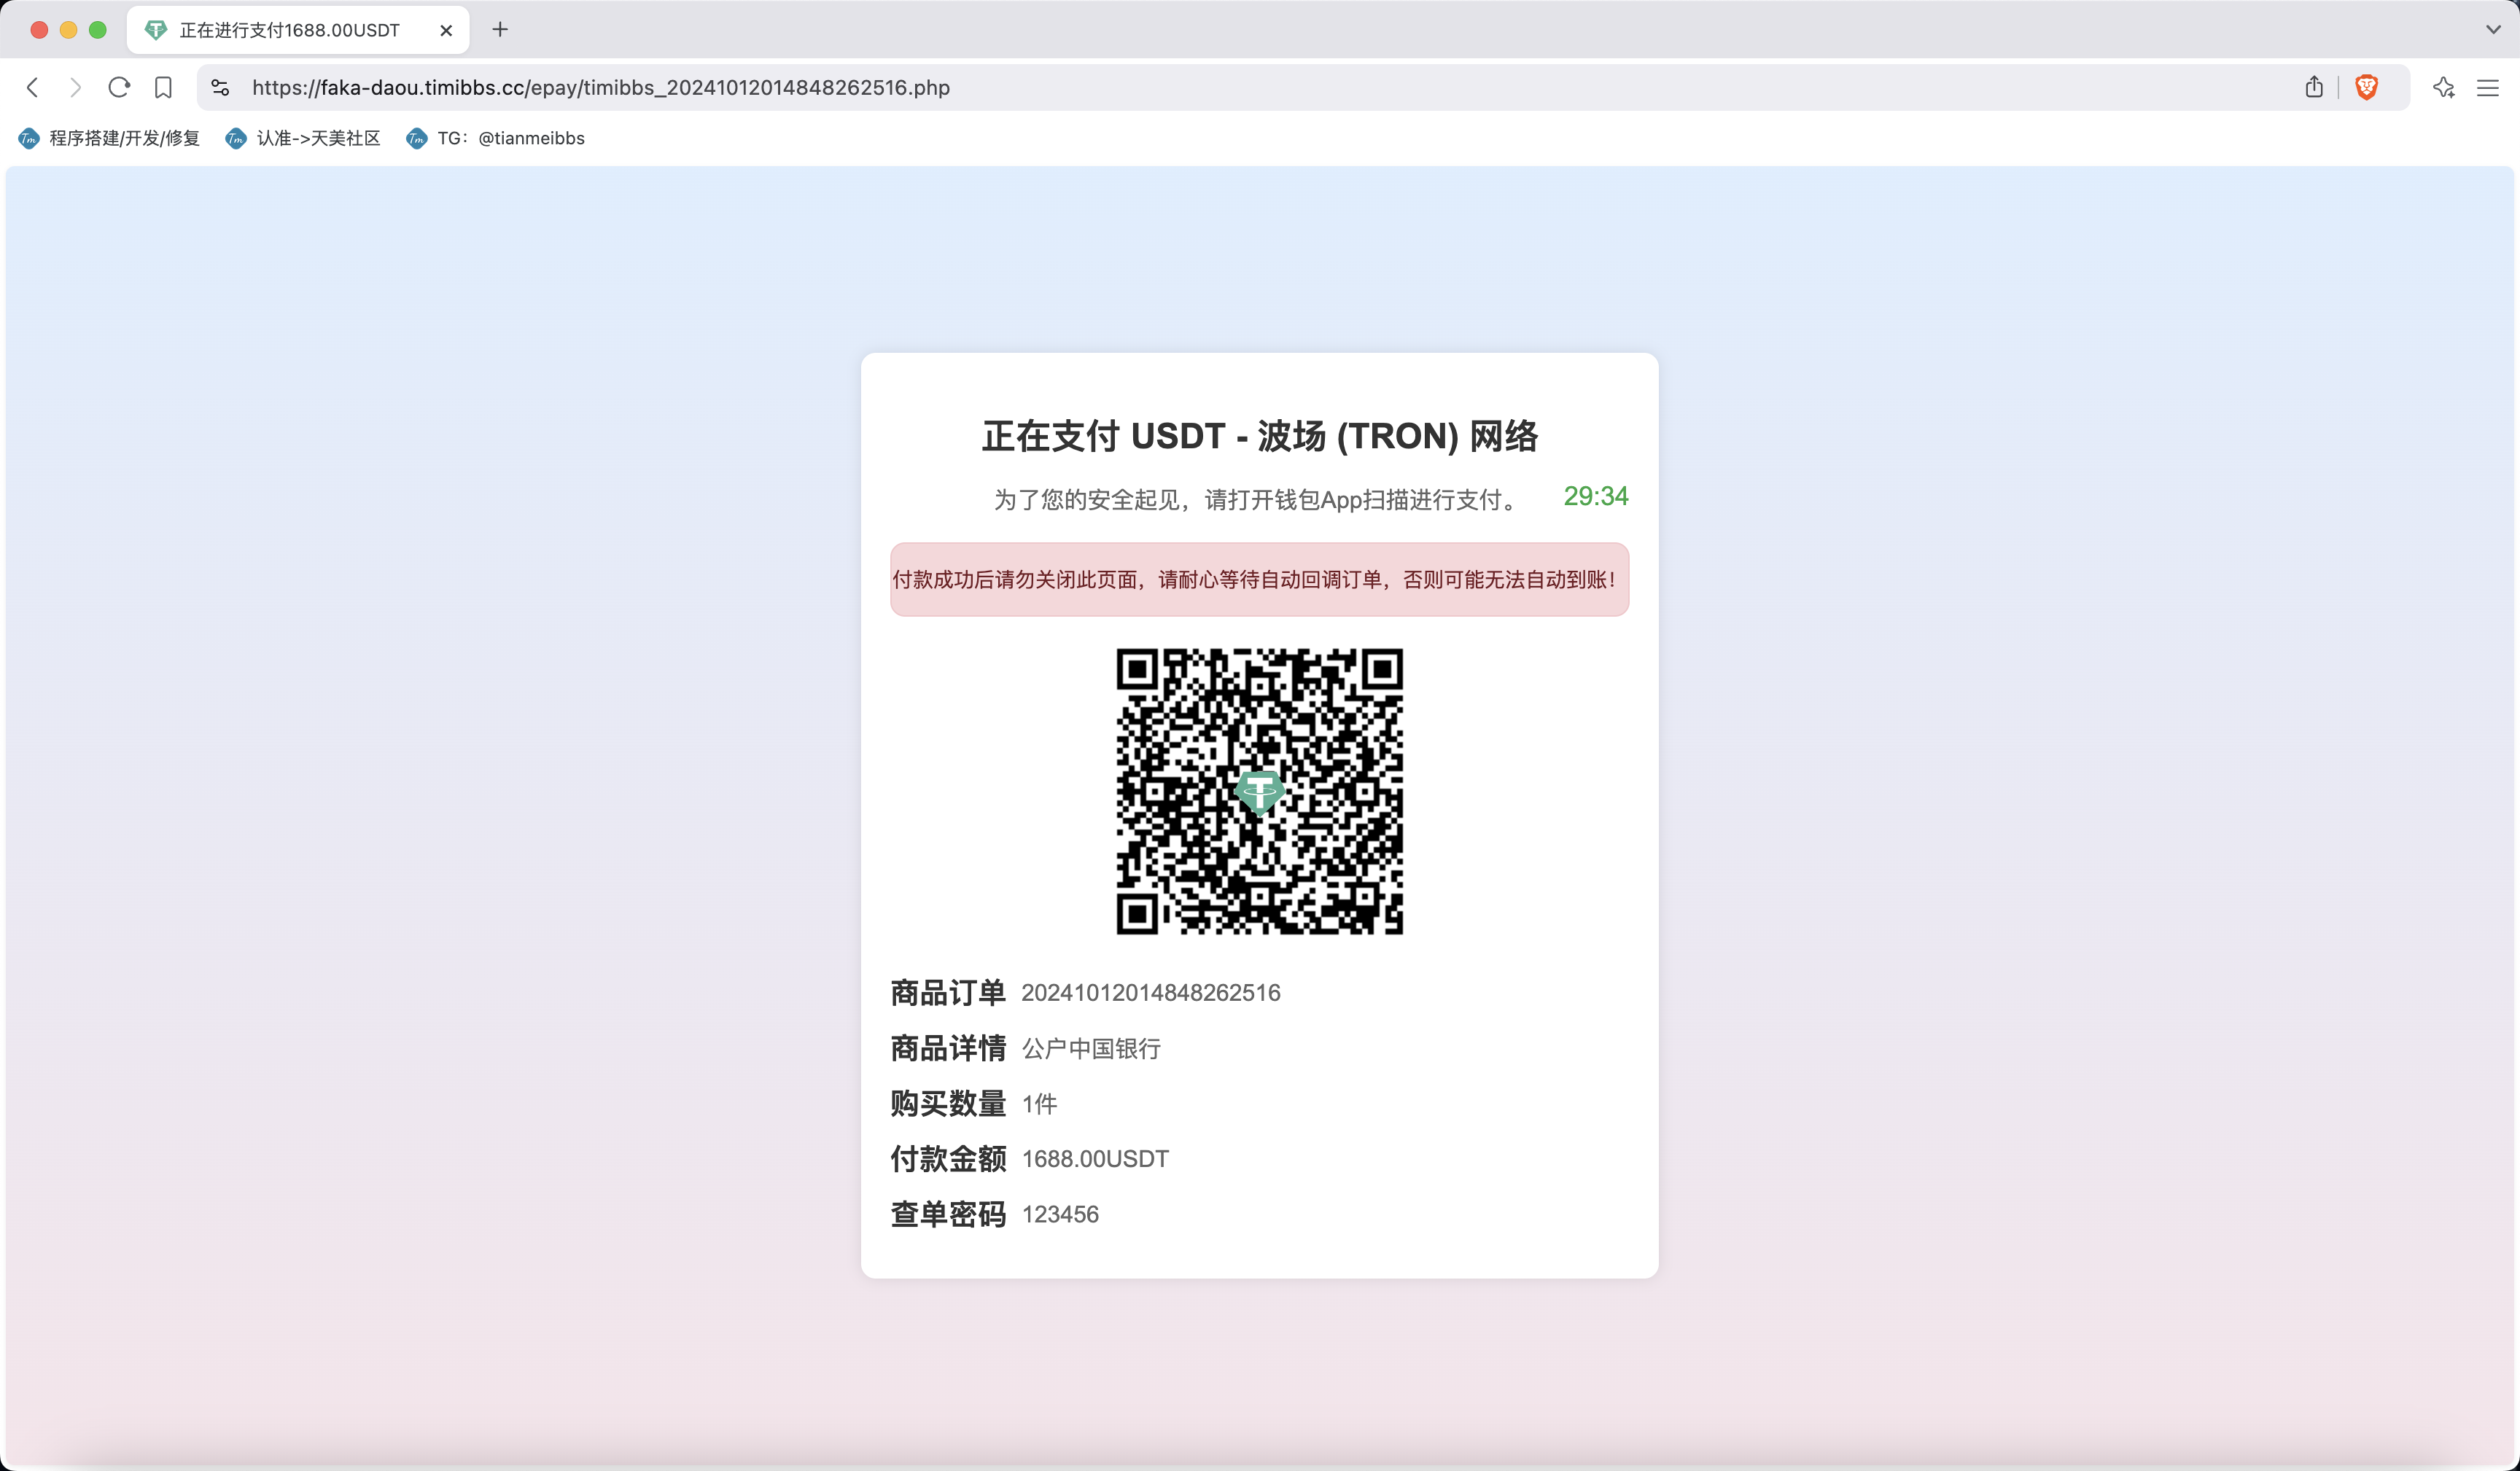Screen dimensions: 2520x1471
Task: Click purchase quantity 1件
Action: [1039, 1104]
